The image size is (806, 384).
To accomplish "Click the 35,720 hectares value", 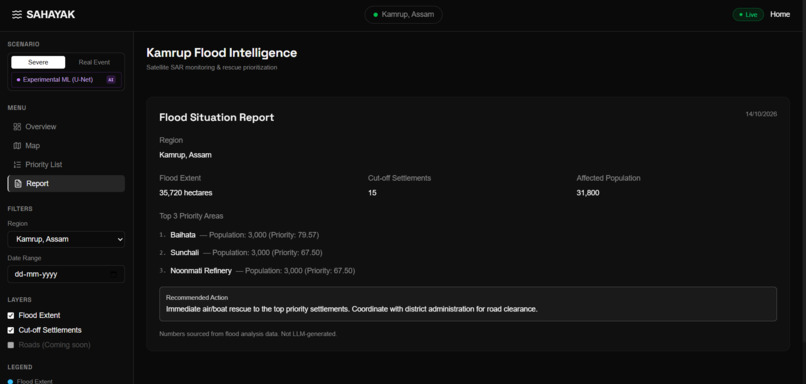I will coord(186,193).
